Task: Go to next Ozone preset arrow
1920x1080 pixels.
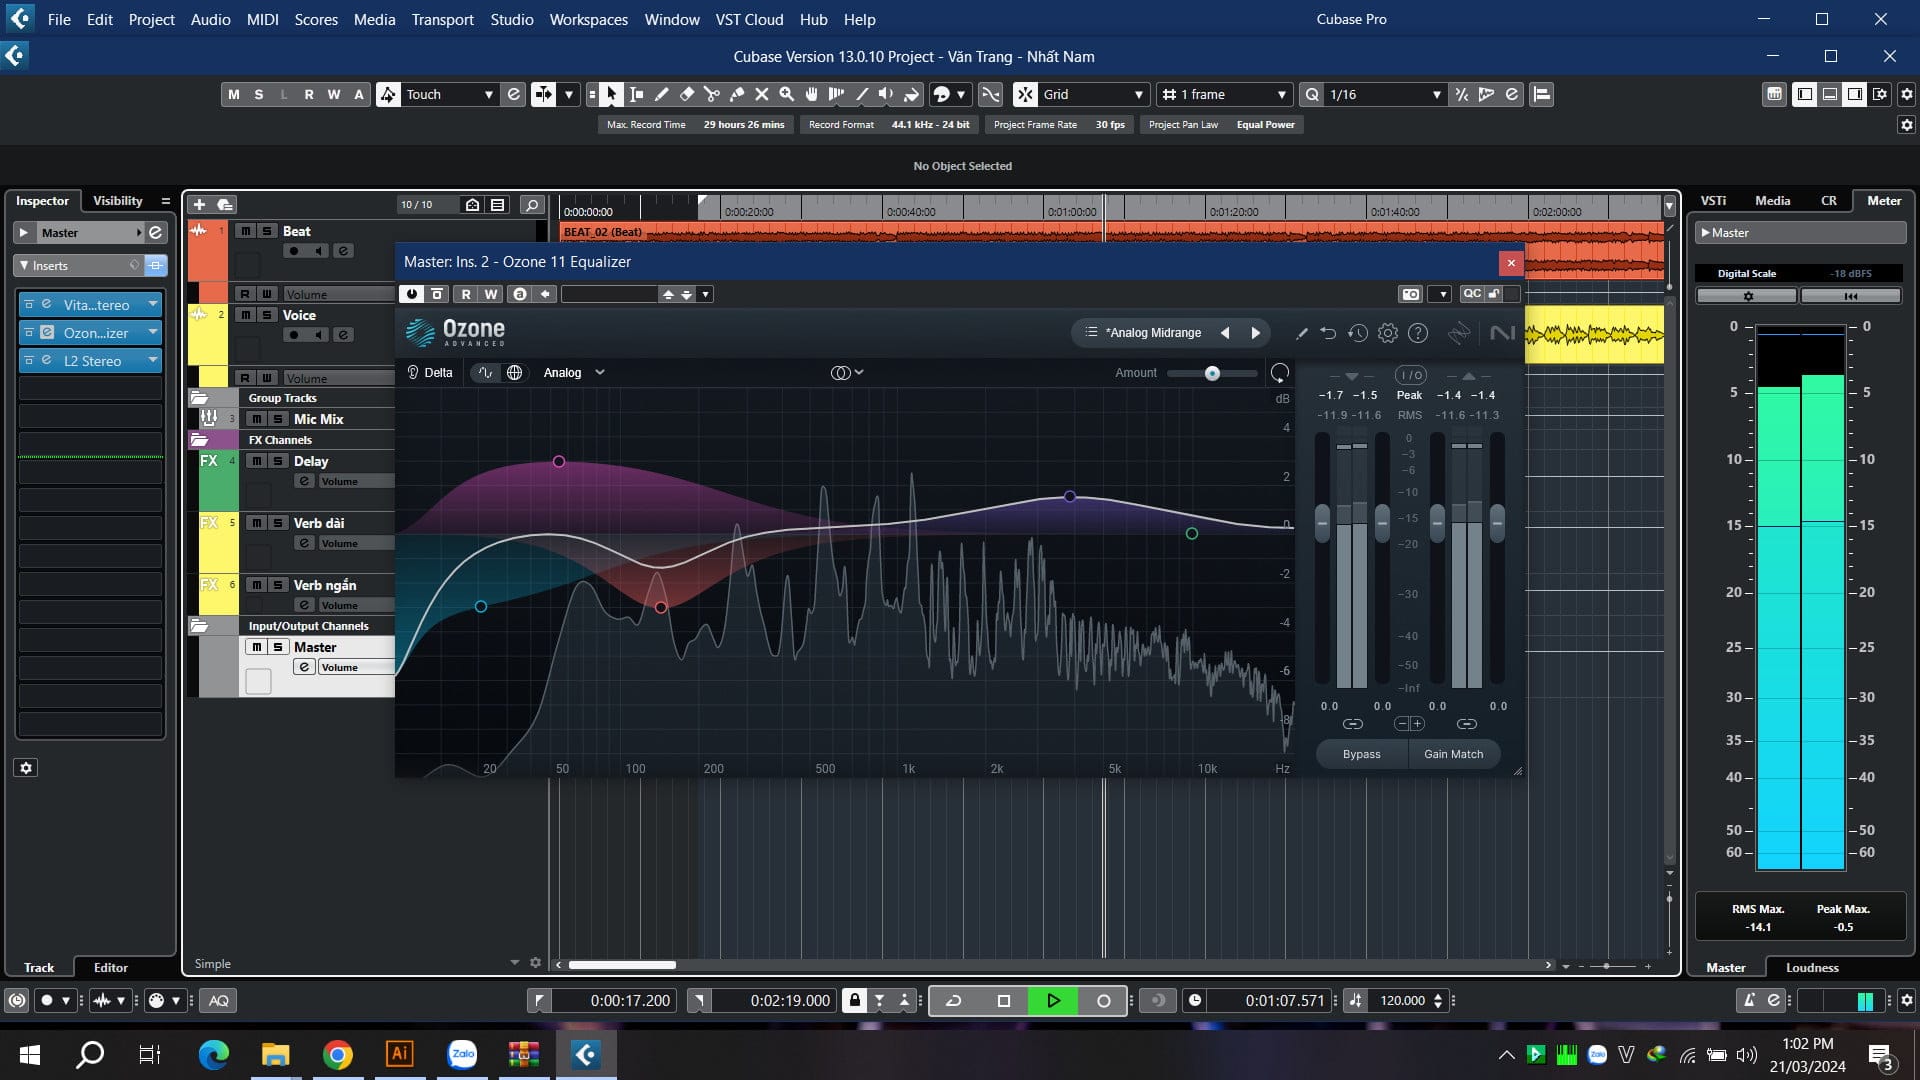Action: tap(1256, 332)
